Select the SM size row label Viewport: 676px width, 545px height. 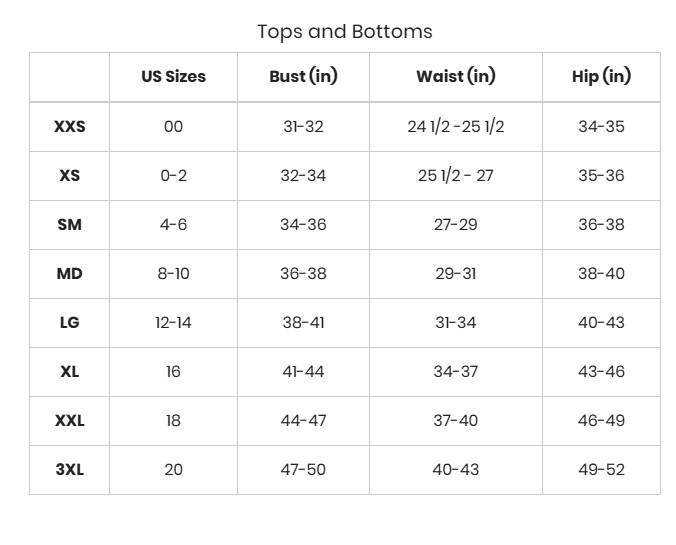tap(69, 225)
